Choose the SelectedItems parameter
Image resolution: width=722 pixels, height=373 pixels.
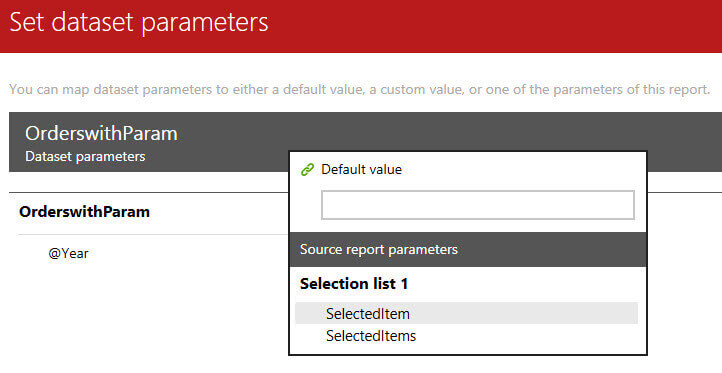point(371,336)
